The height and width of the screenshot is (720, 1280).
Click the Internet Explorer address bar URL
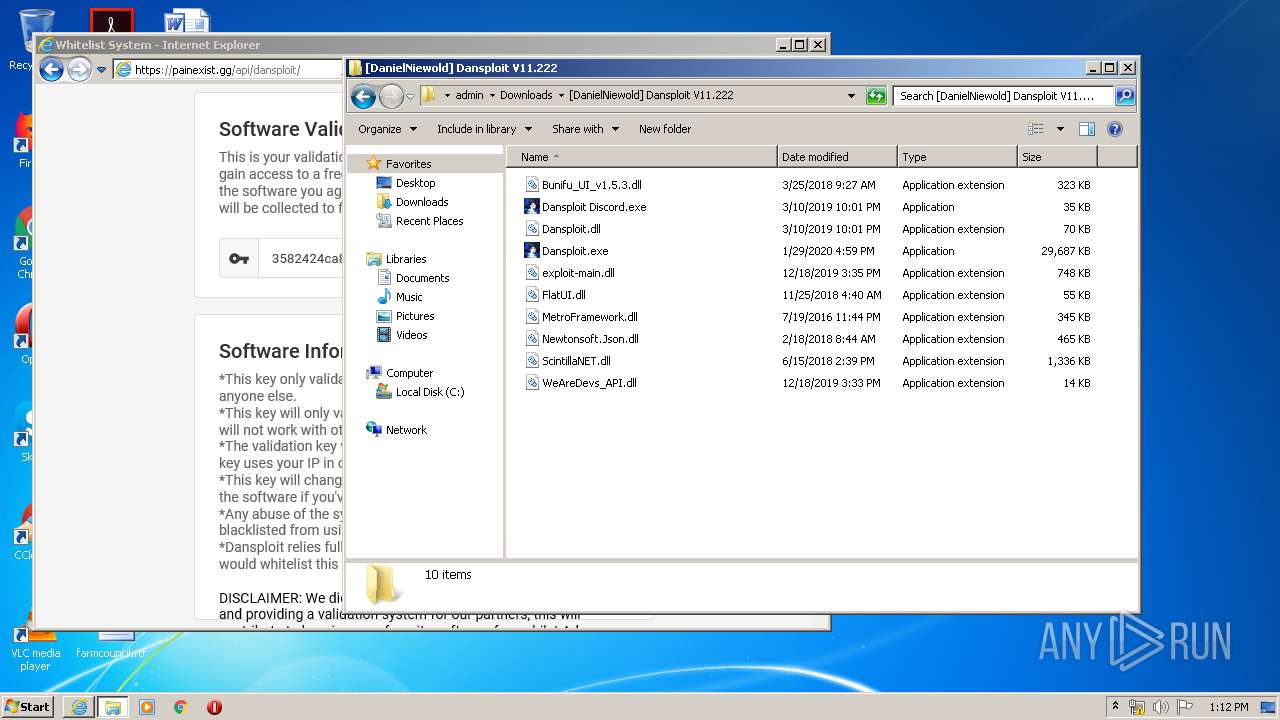point(217,70)
